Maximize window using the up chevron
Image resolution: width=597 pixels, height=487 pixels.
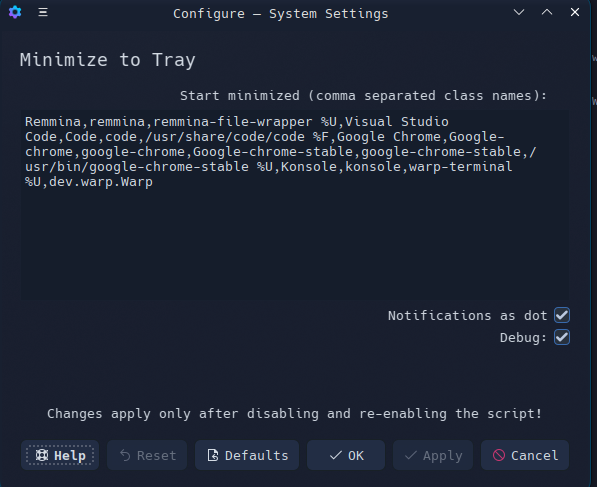tap(547, 12)
